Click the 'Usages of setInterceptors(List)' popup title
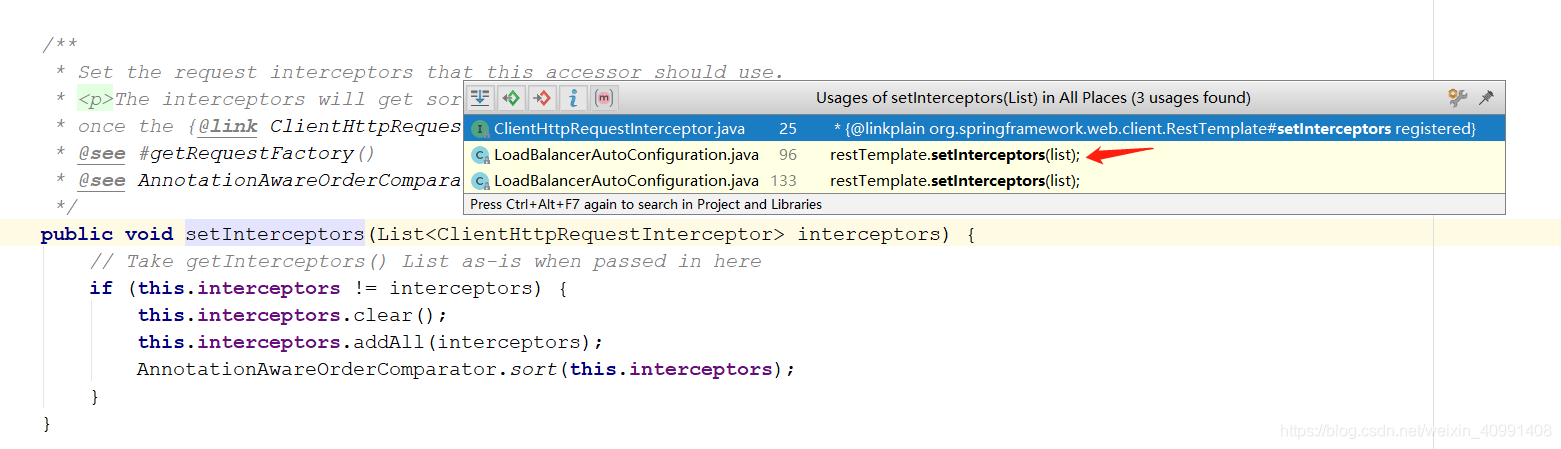Viewport: 1561px width, 449px height. pos(1033,98)
